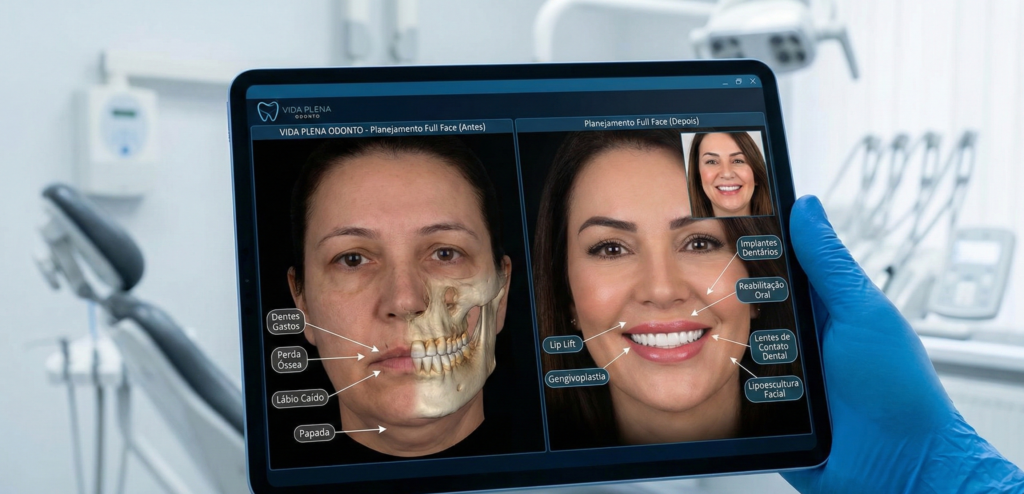This screenshot has width=1024, height=494.
Task: Close the planning app window
Action: tap(752, 81)
